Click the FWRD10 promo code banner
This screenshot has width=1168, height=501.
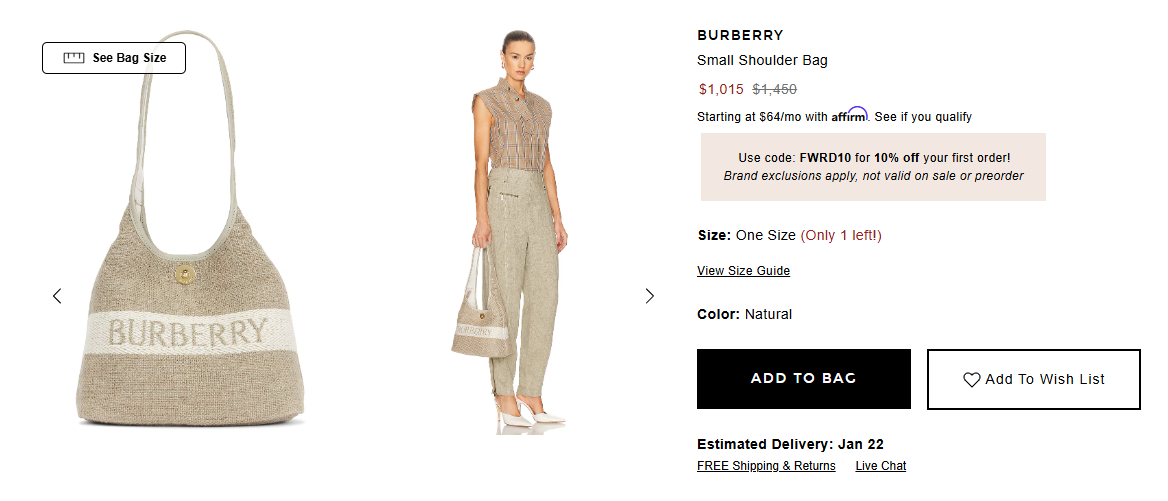coord(873,167)
